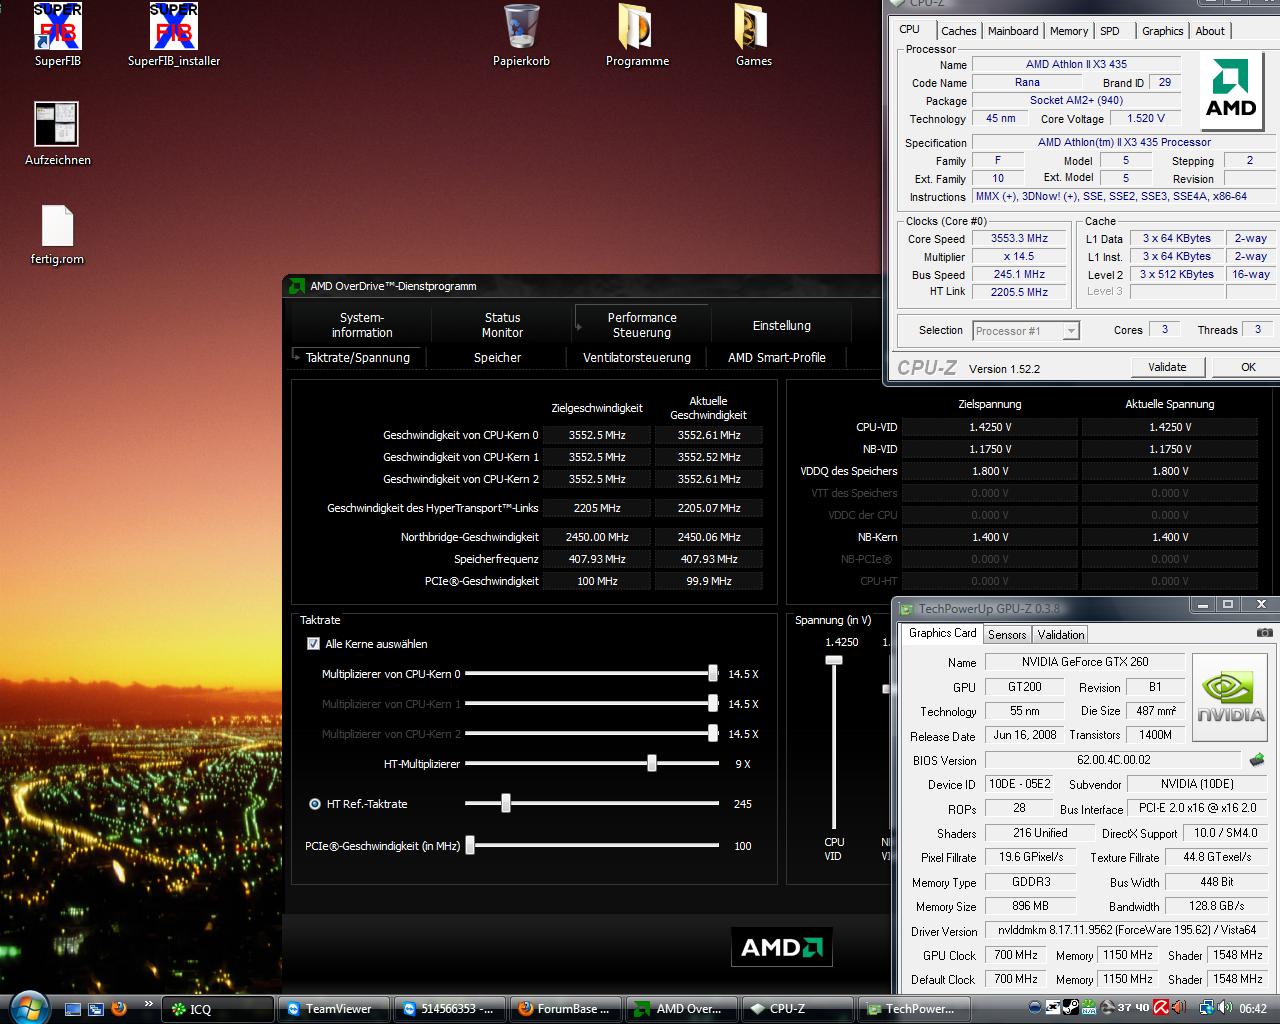Adjust the HT Ref.-Taktrate slider handle
This screenshot has width=1280, height=1024.
[x=506, y=803]
